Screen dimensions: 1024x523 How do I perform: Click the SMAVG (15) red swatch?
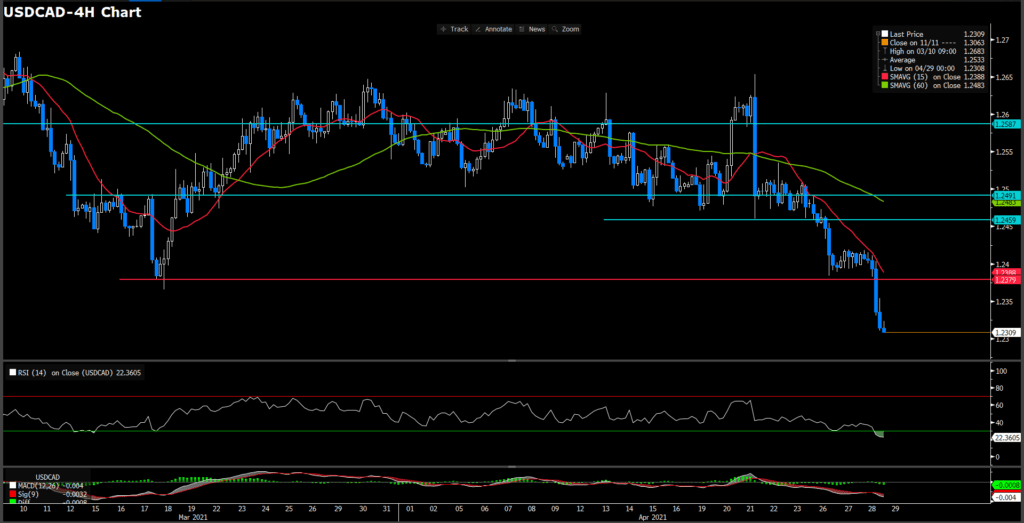(885, 76)
